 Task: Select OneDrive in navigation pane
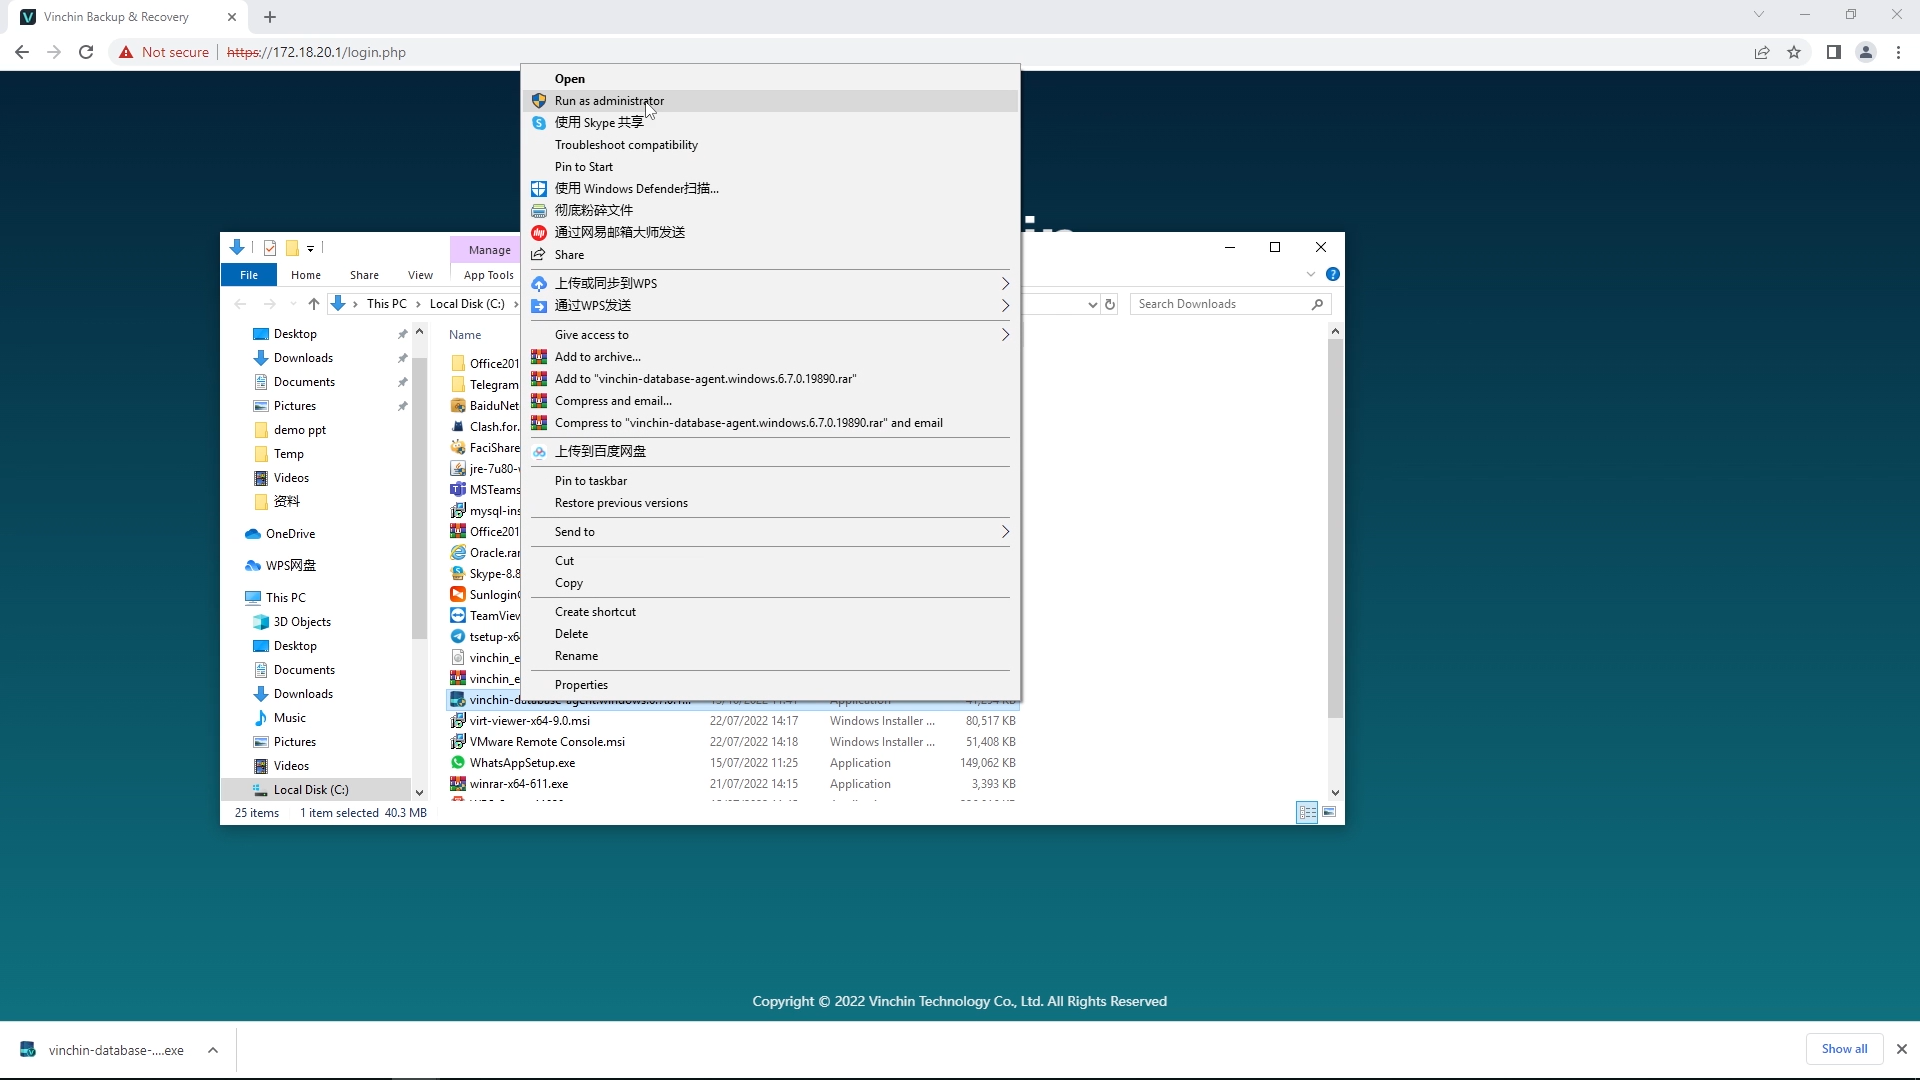291,534
